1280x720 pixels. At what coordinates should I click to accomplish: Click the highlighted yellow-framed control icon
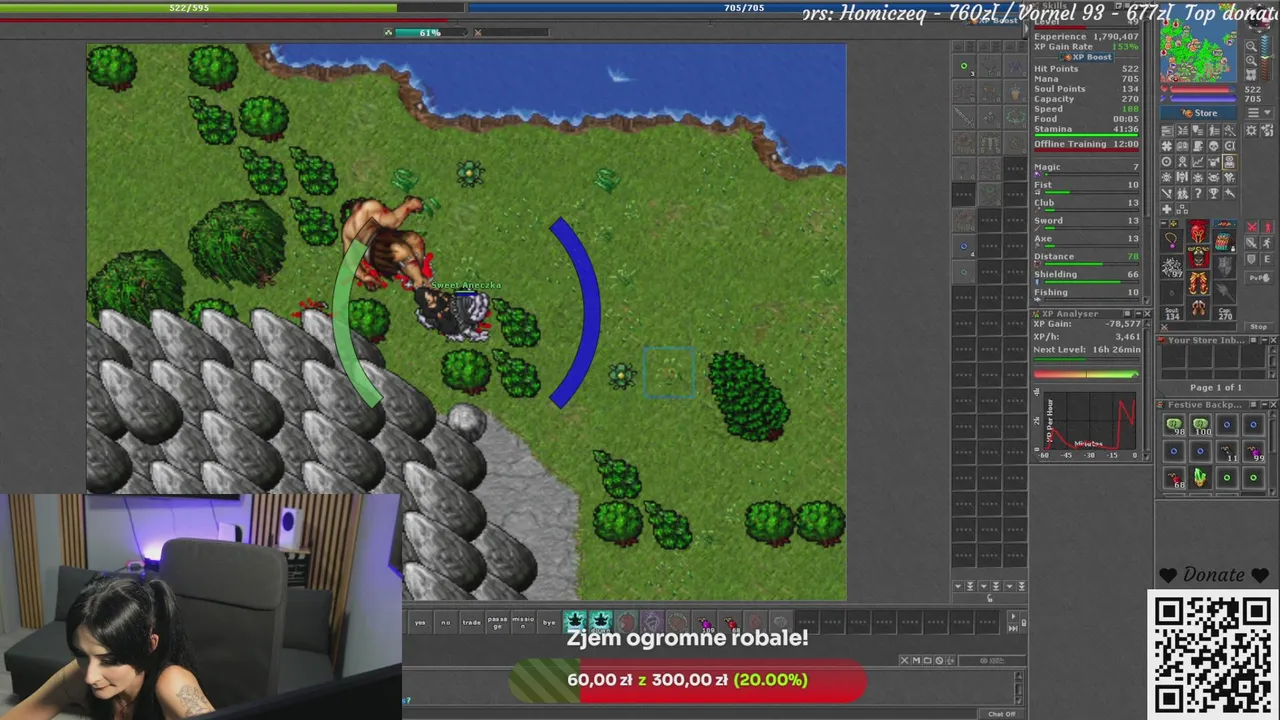point(1230,162)
